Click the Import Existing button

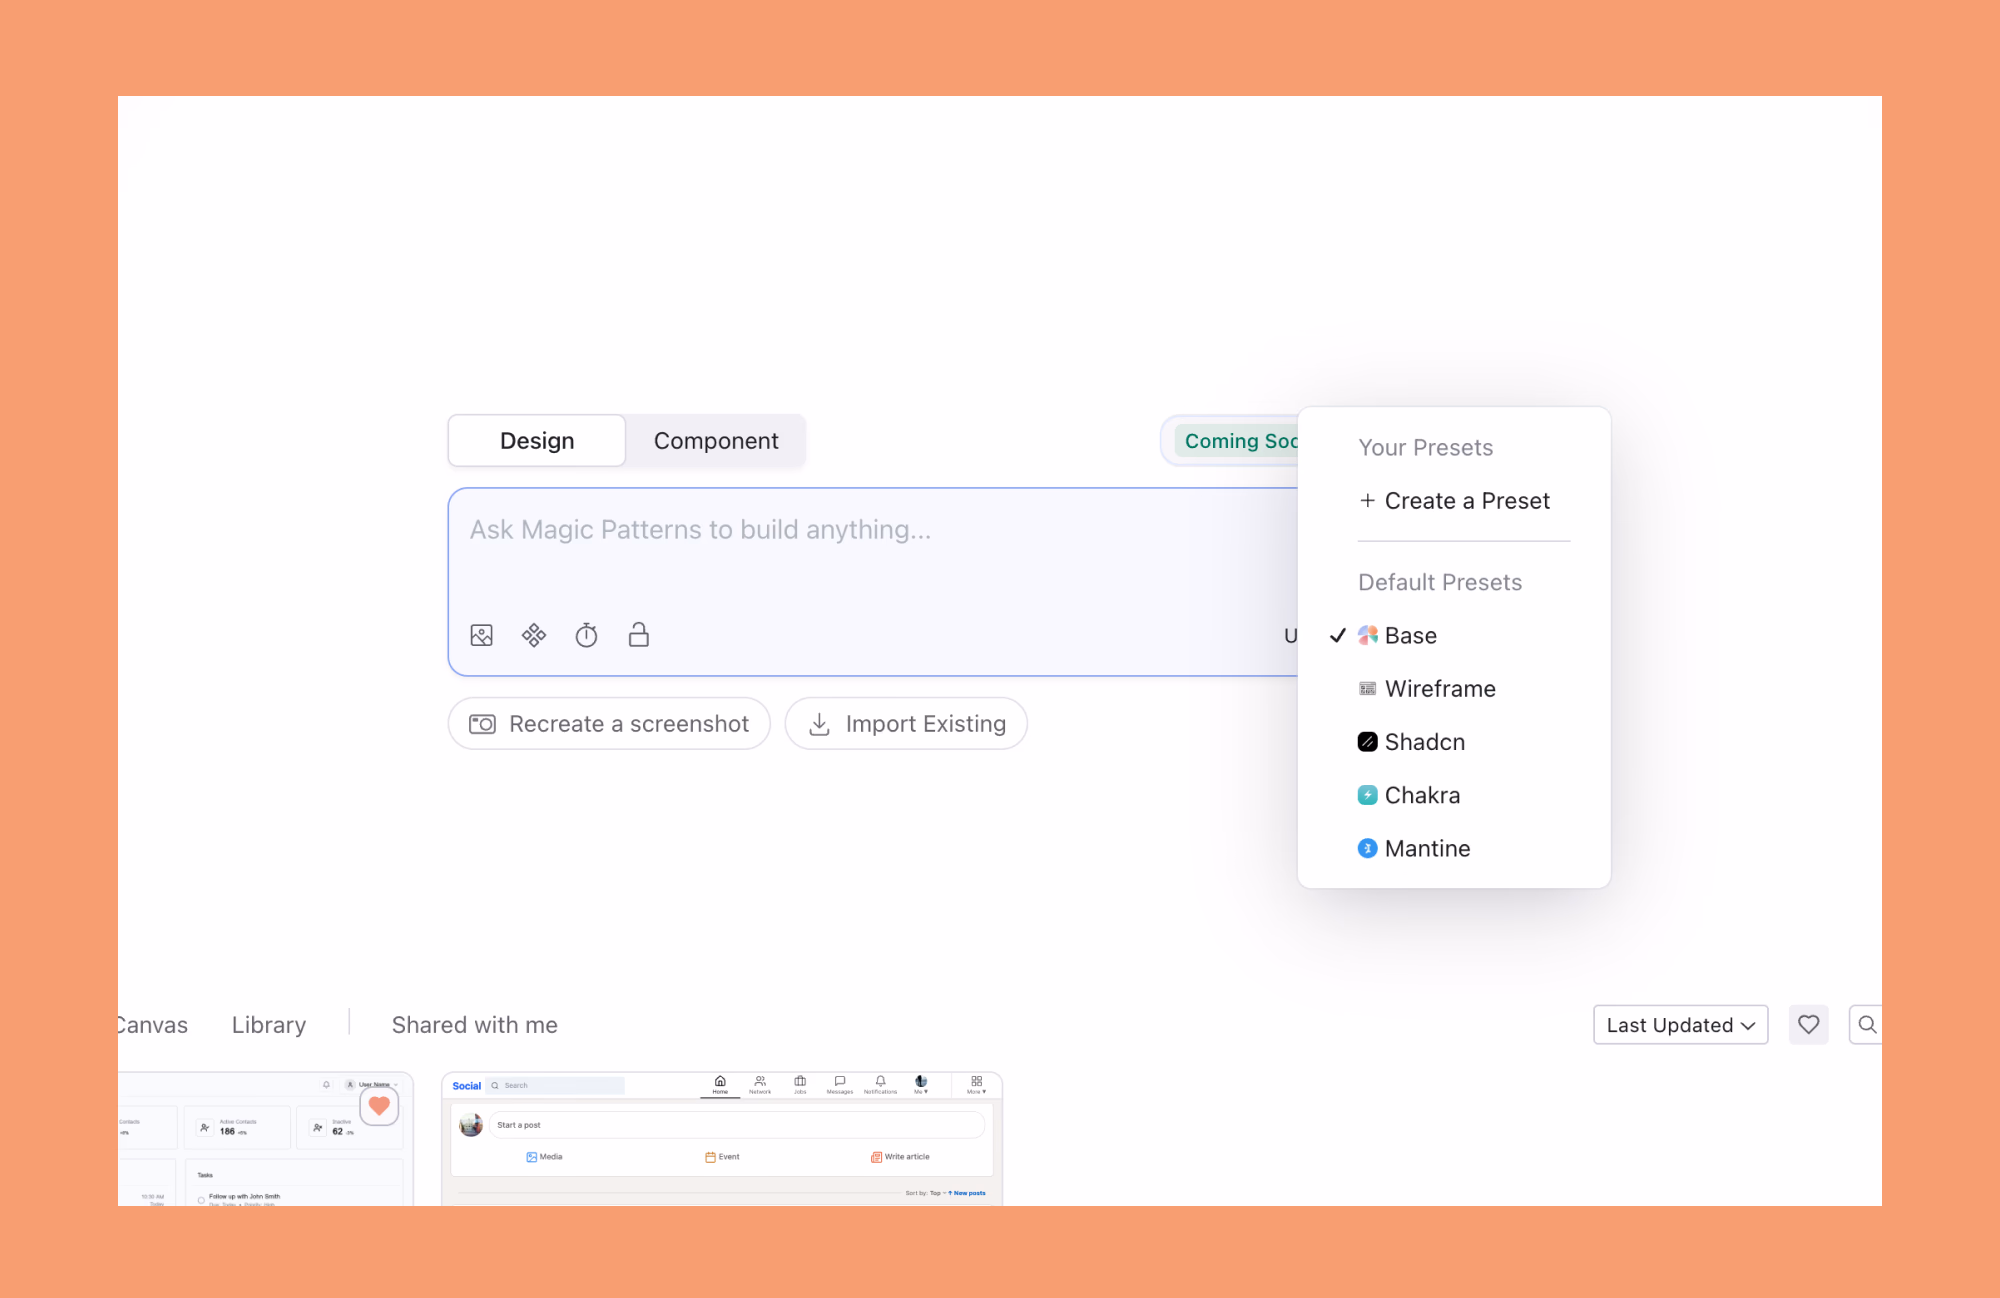coord(906,724)
